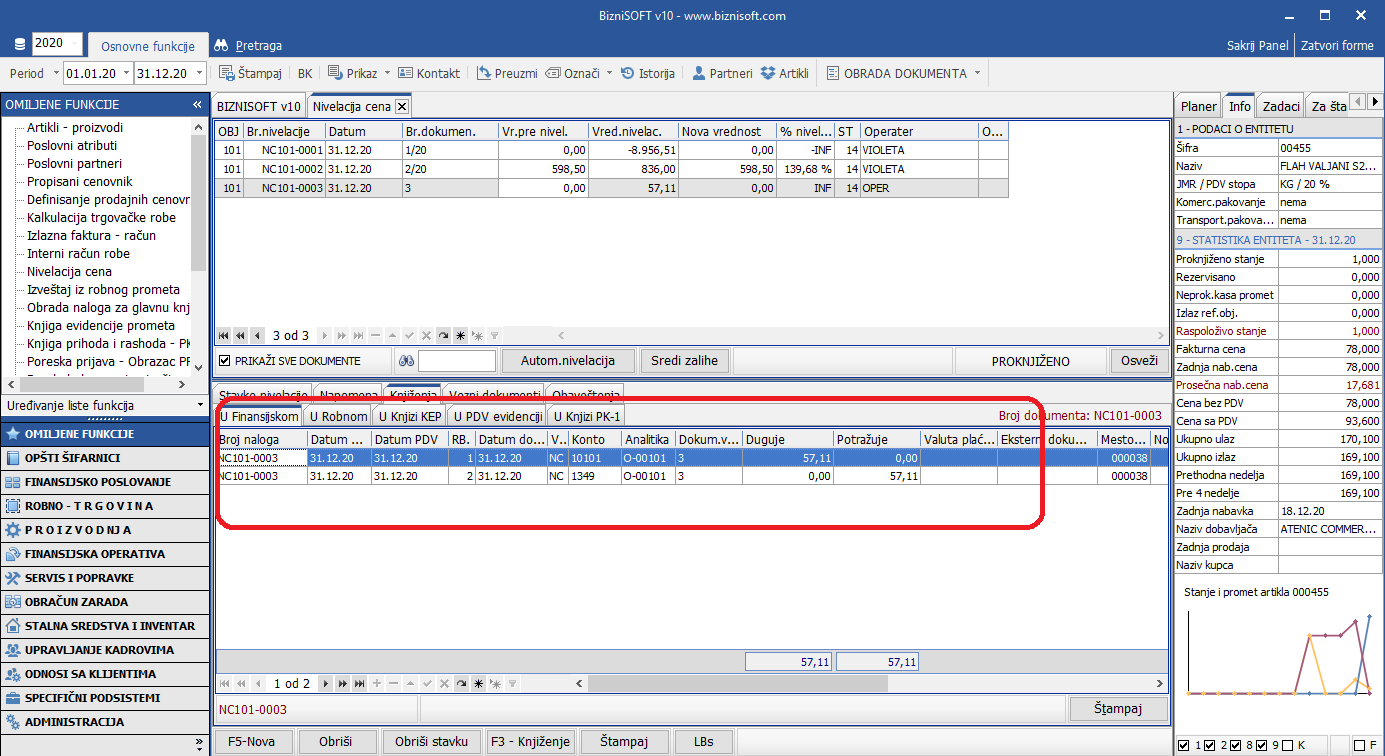
Task: Expand OBRADA DOKUMENTA dropdown arrow
Action: pyautogui.click(x=977, y=73)
